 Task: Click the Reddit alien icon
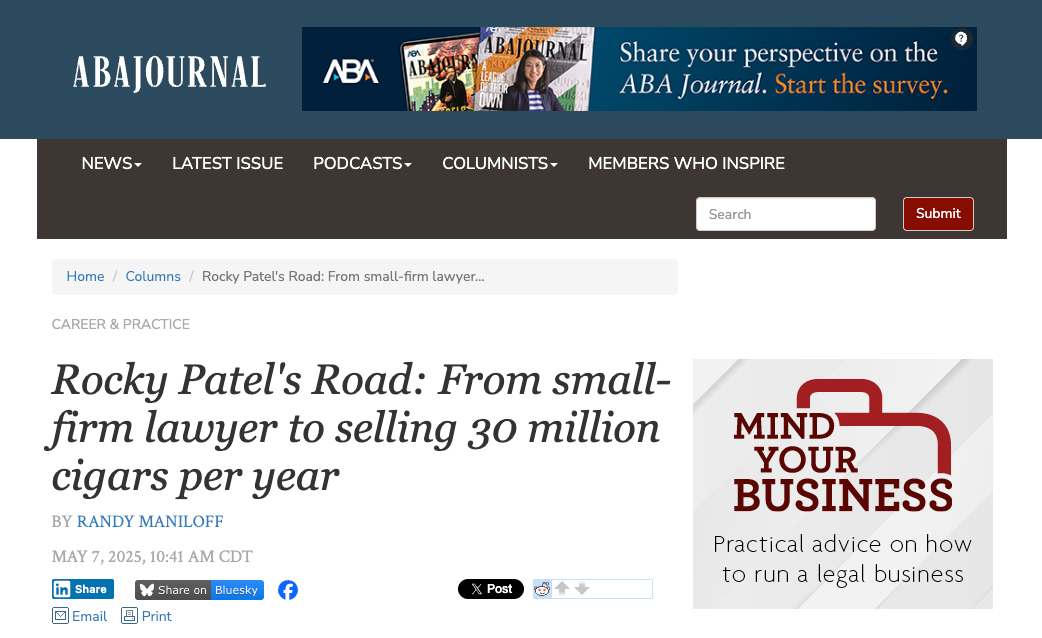pos(542,589)
